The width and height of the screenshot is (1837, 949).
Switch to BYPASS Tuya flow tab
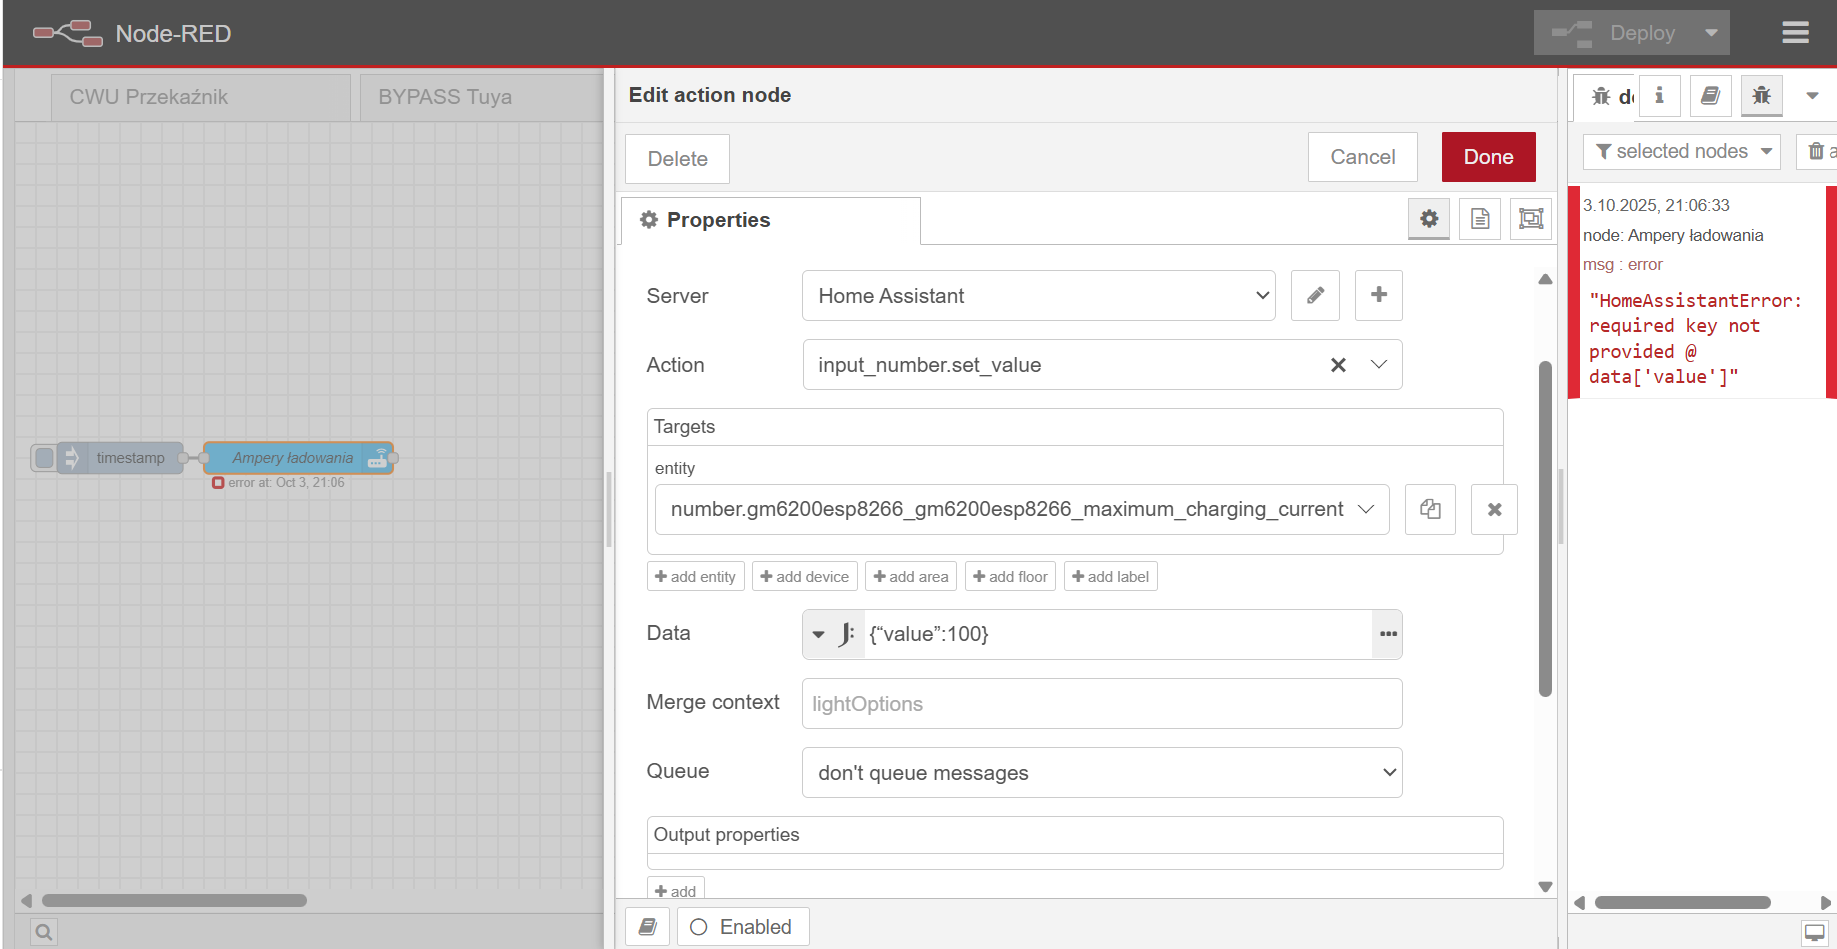tap(445, 97)
